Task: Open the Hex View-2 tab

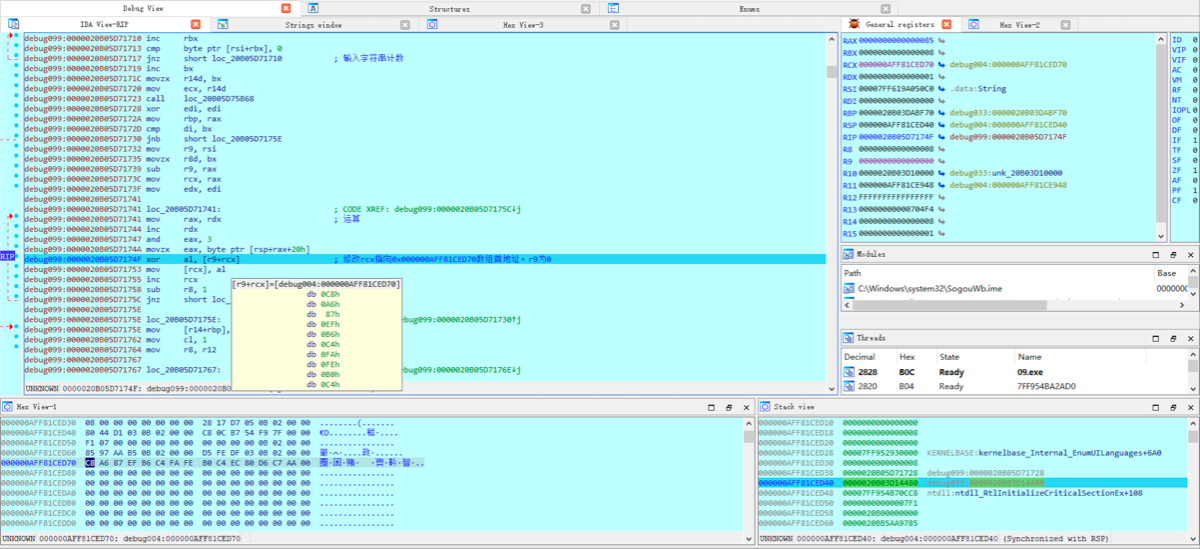Action: 1019,23
